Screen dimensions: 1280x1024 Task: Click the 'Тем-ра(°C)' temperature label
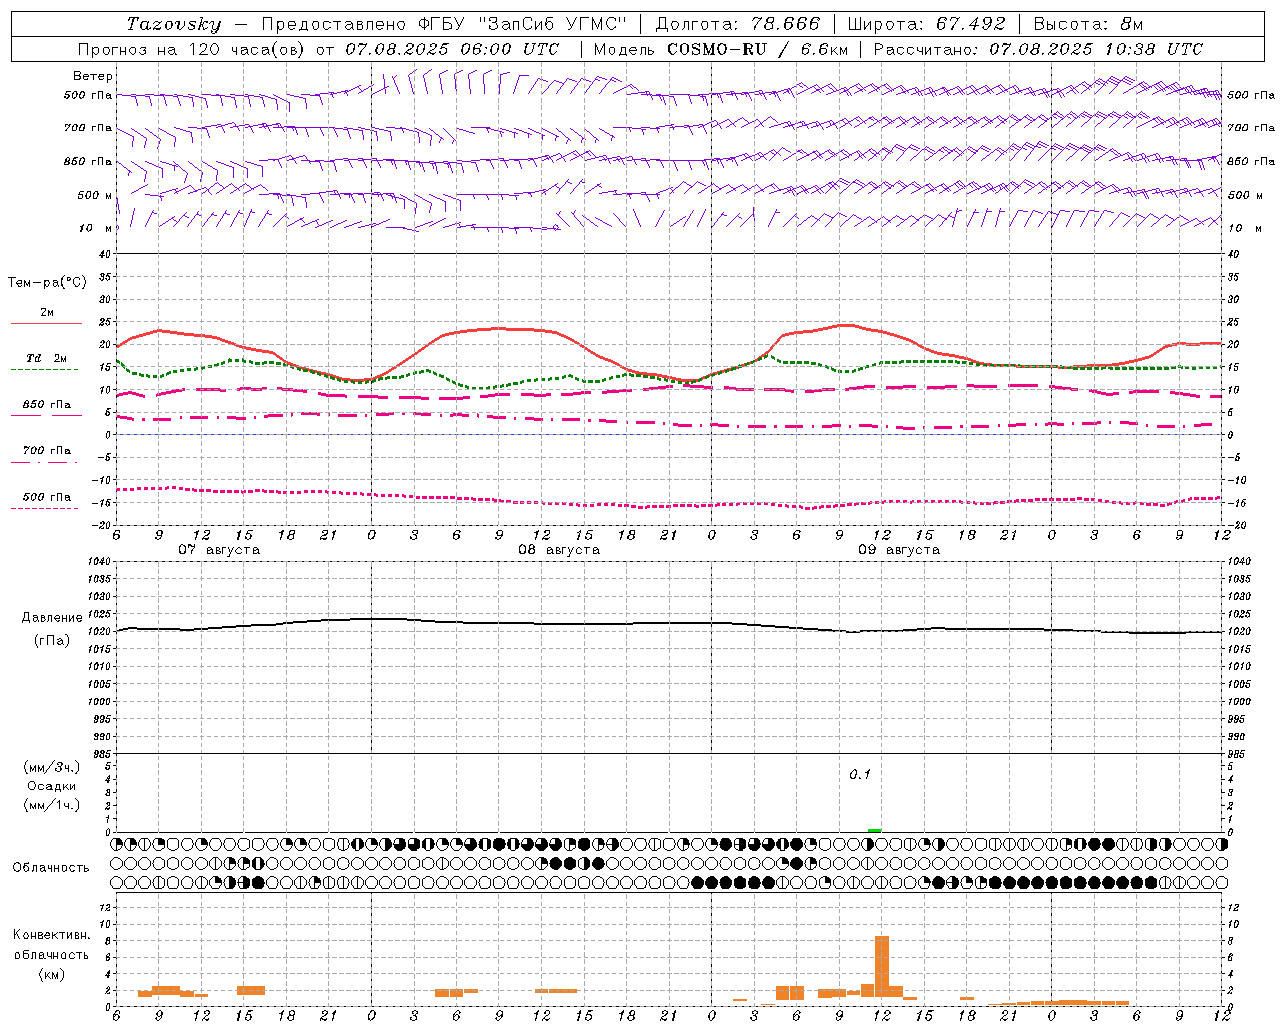[47, 283]
